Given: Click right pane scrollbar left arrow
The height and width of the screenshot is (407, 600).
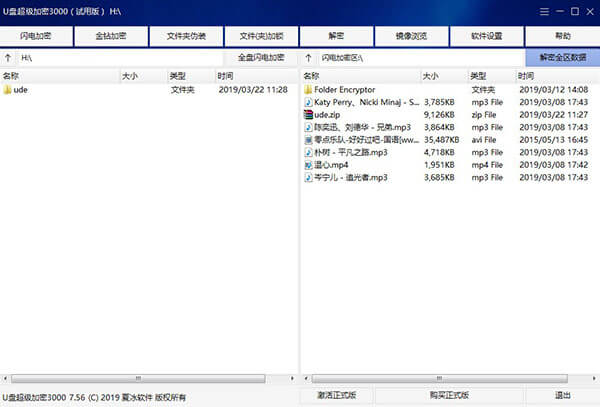Looking at the screenshot, I should (x=306, y=378).
